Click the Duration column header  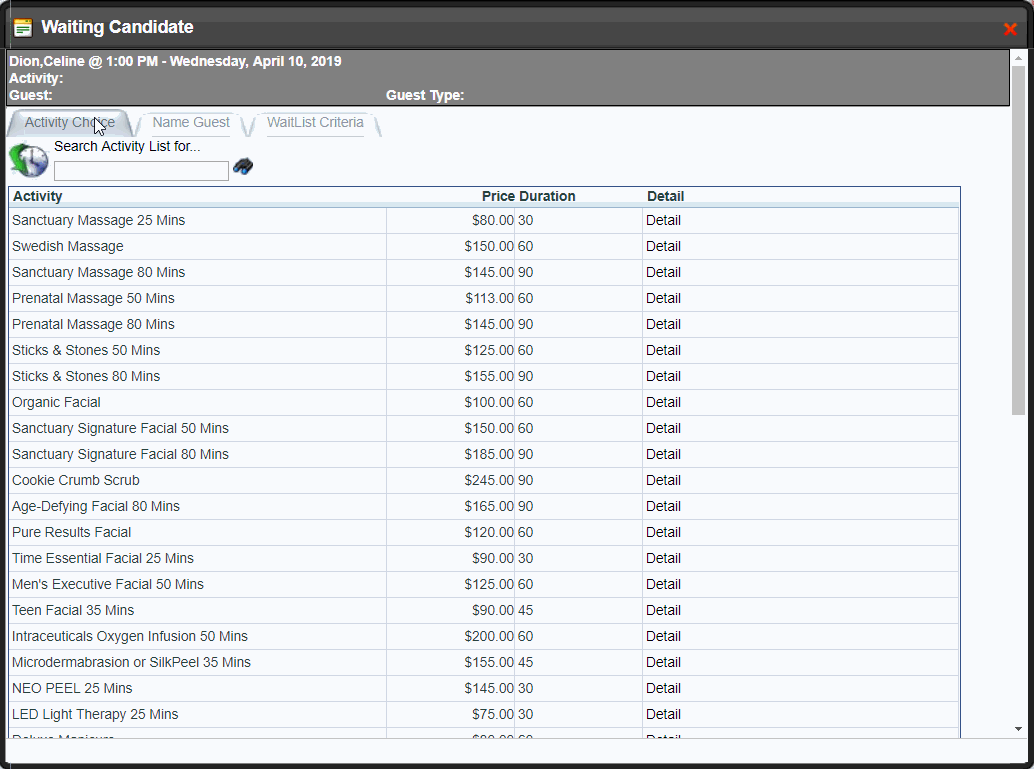(x=547, y=196)
